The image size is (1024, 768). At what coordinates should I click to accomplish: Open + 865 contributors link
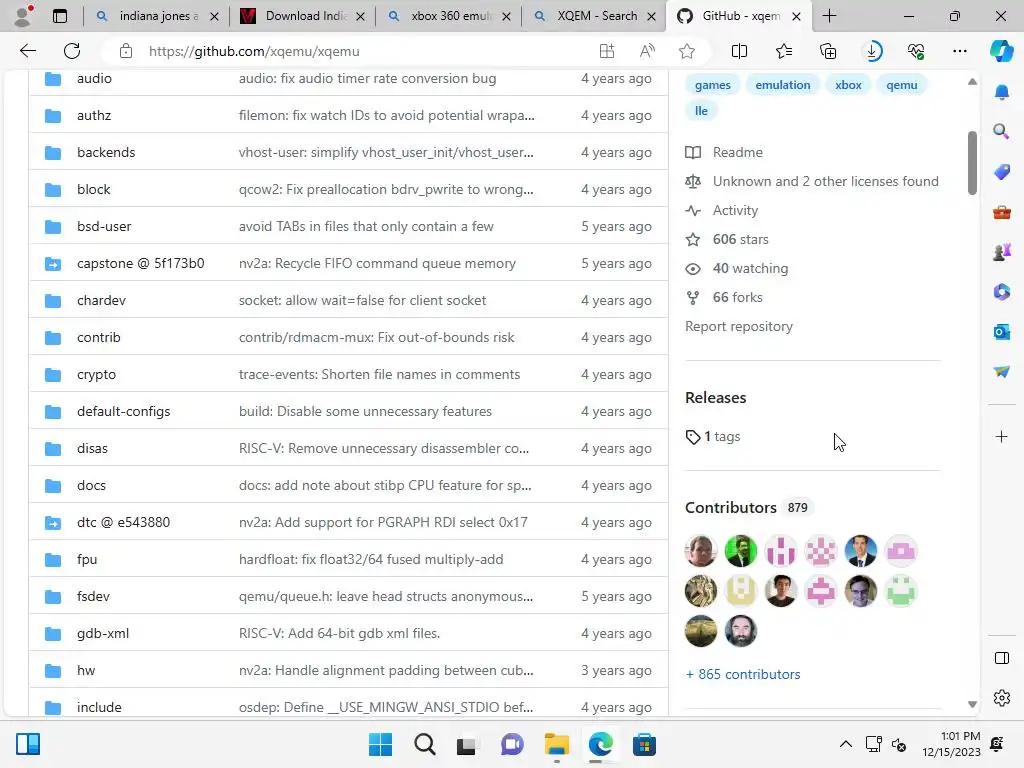point(743,674)
